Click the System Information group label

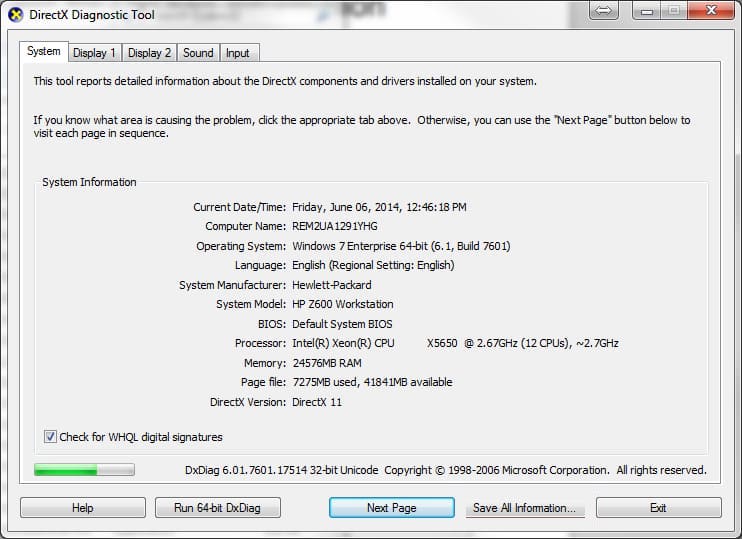(89, 182)
